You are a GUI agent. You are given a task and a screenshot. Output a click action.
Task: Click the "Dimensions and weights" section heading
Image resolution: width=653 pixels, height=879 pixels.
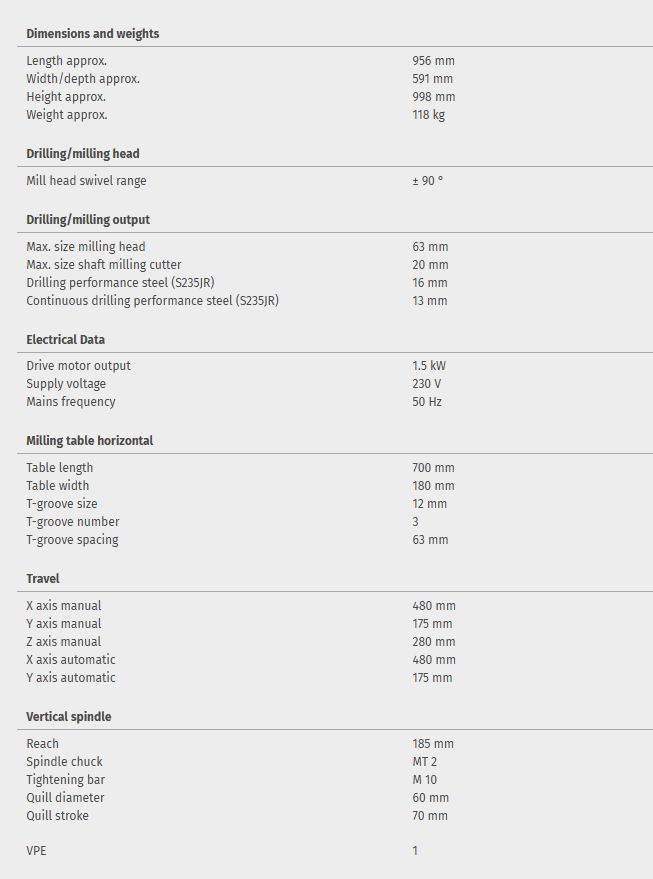point(92,34)
